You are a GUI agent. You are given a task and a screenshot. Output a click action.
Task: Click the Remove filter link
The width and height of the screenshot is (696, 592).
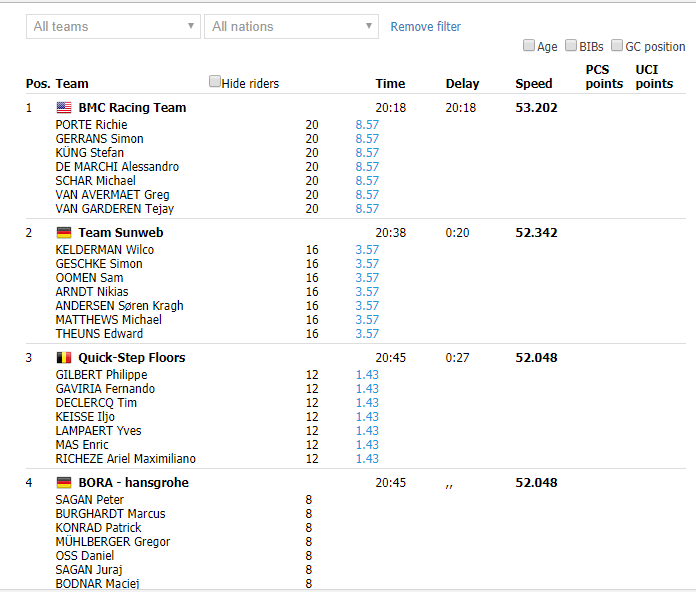[425, 27]
